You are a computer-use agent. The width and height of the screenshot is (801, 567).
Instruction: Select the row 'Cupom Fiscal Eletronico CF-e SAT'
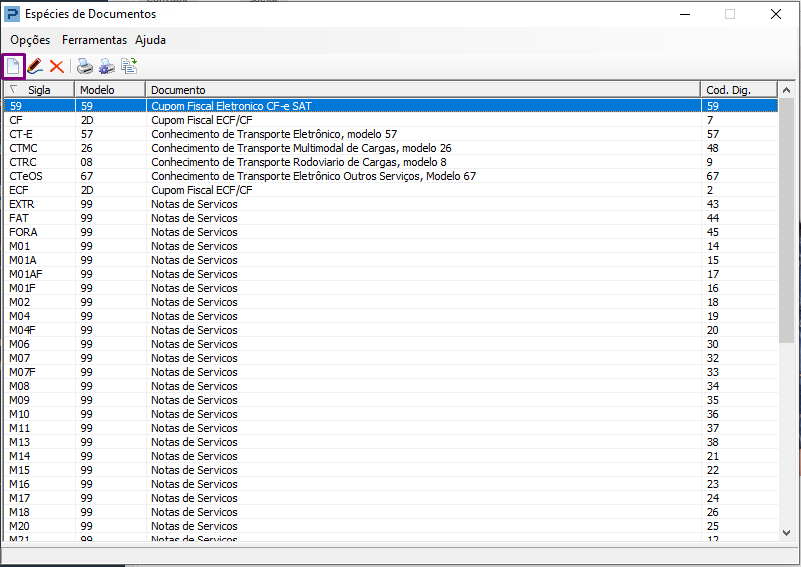391,106
